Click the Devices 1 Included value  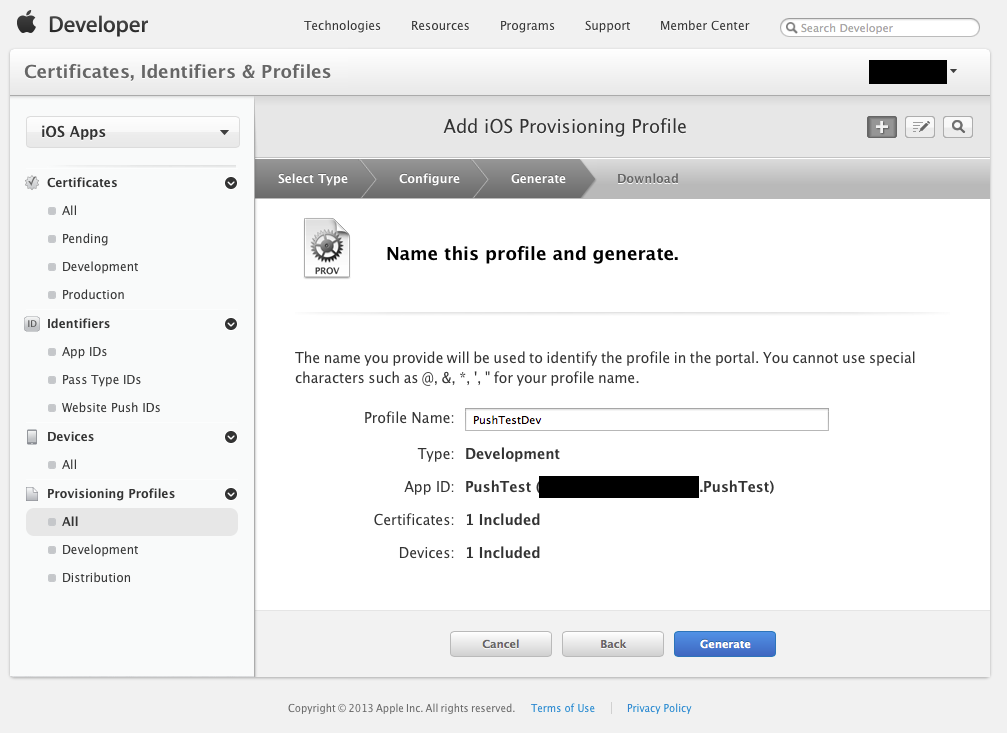click(x=503, y=553)
